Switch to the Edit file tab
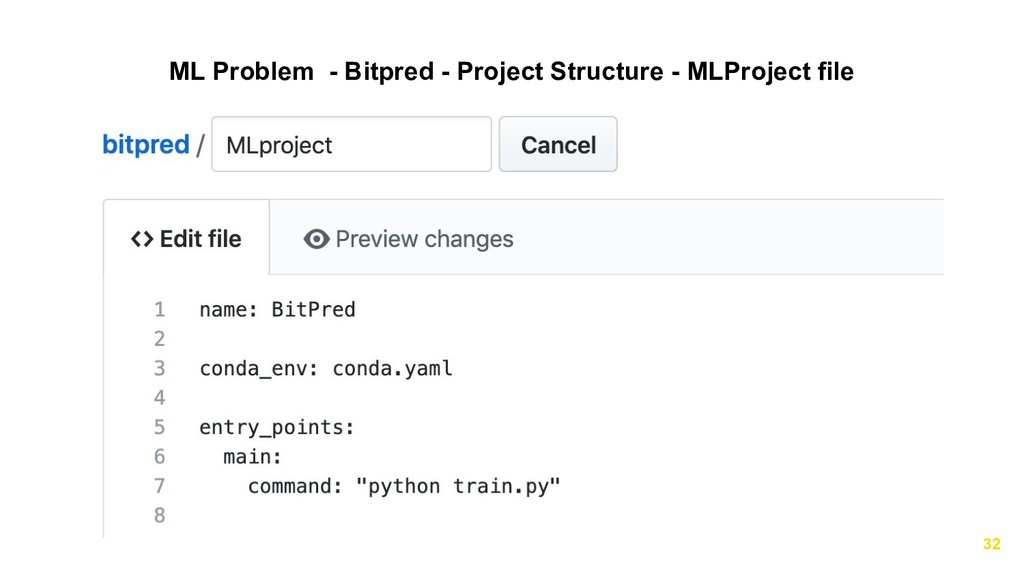This screenshot has height=576, width=1024. coord(186,239)
